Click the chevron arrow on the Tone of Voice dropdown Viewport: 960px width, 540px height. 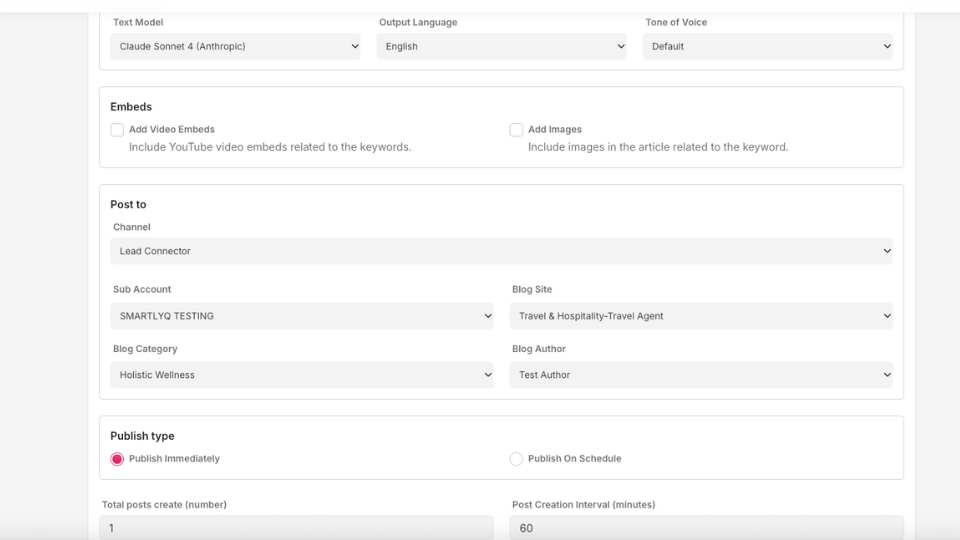pos(887,46)
